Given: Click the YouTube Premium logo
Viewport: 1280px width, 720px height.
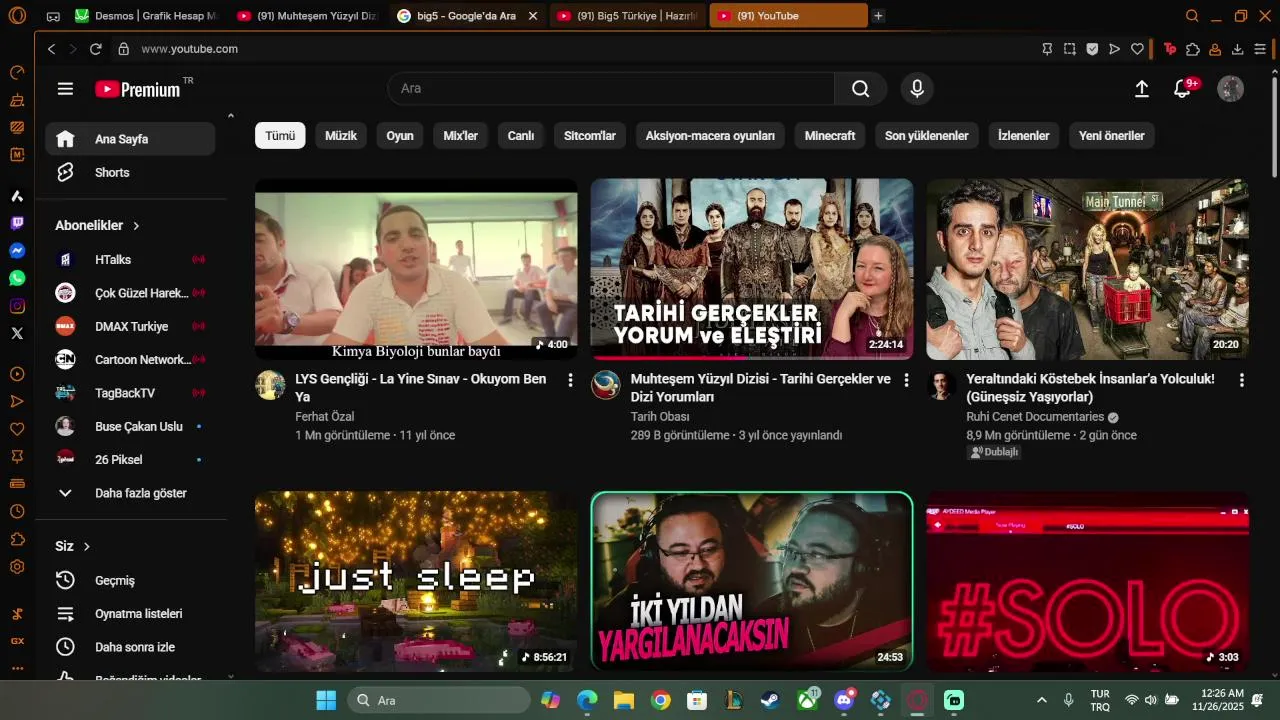Looking at the screenshot, I should coord(138,89).
